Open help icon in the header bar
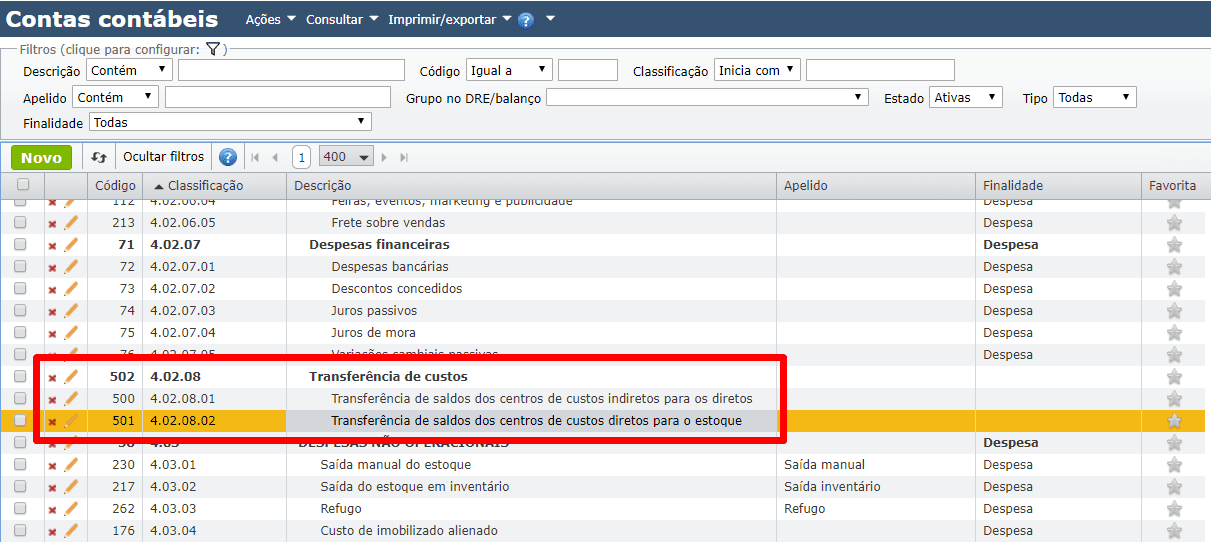Image resolution: width=1211 pixels, height=542 pixels. (526, 20)
